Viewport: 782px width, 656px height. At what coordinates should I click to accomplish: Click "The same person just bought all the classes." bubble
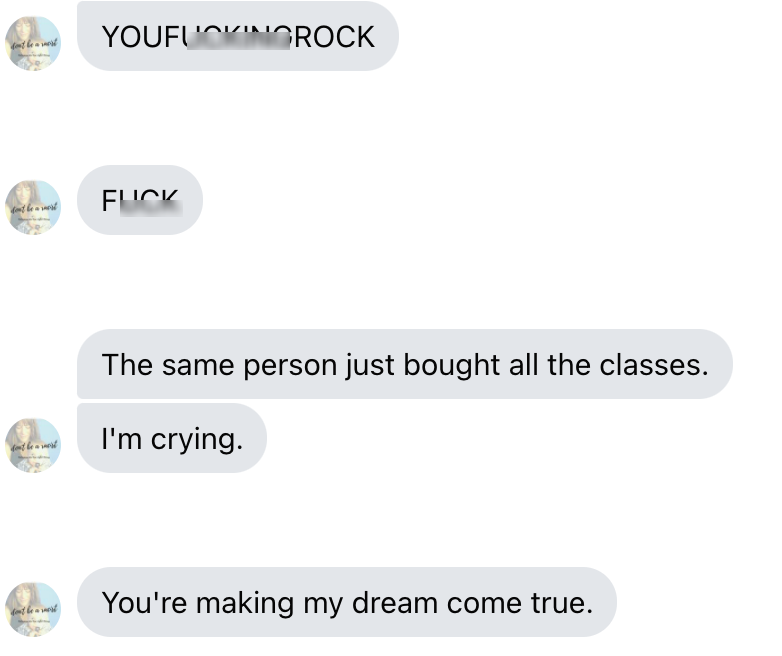point(404,364)
